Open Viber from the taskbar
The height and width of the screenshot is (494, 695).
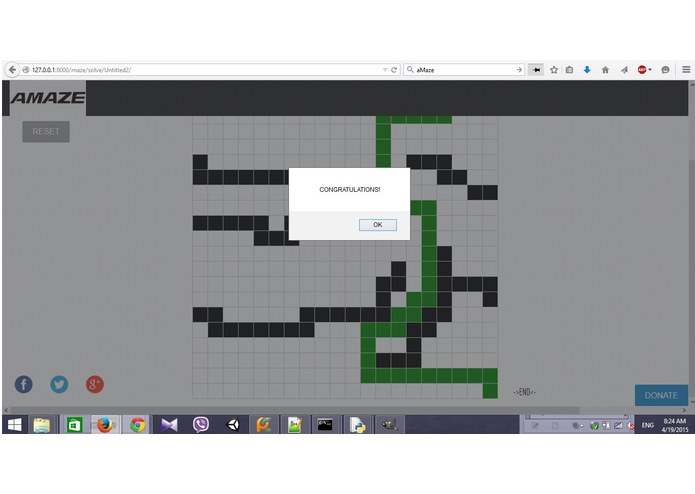[x=201, y=425]
